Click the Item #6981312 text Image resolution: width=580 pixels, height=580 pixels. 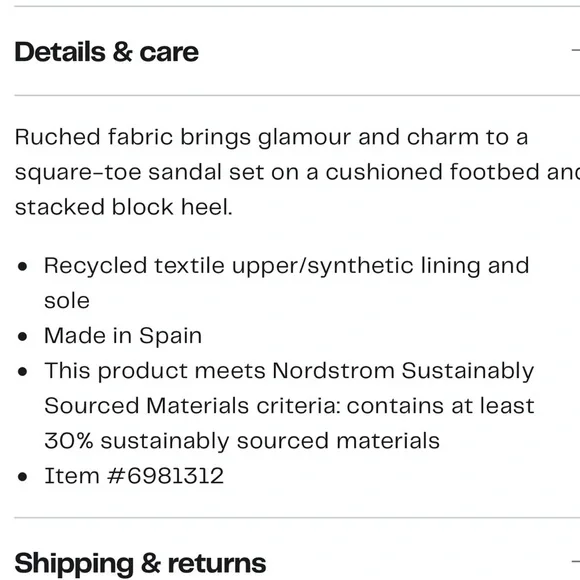pyautogui.click(x=134, y=475)
